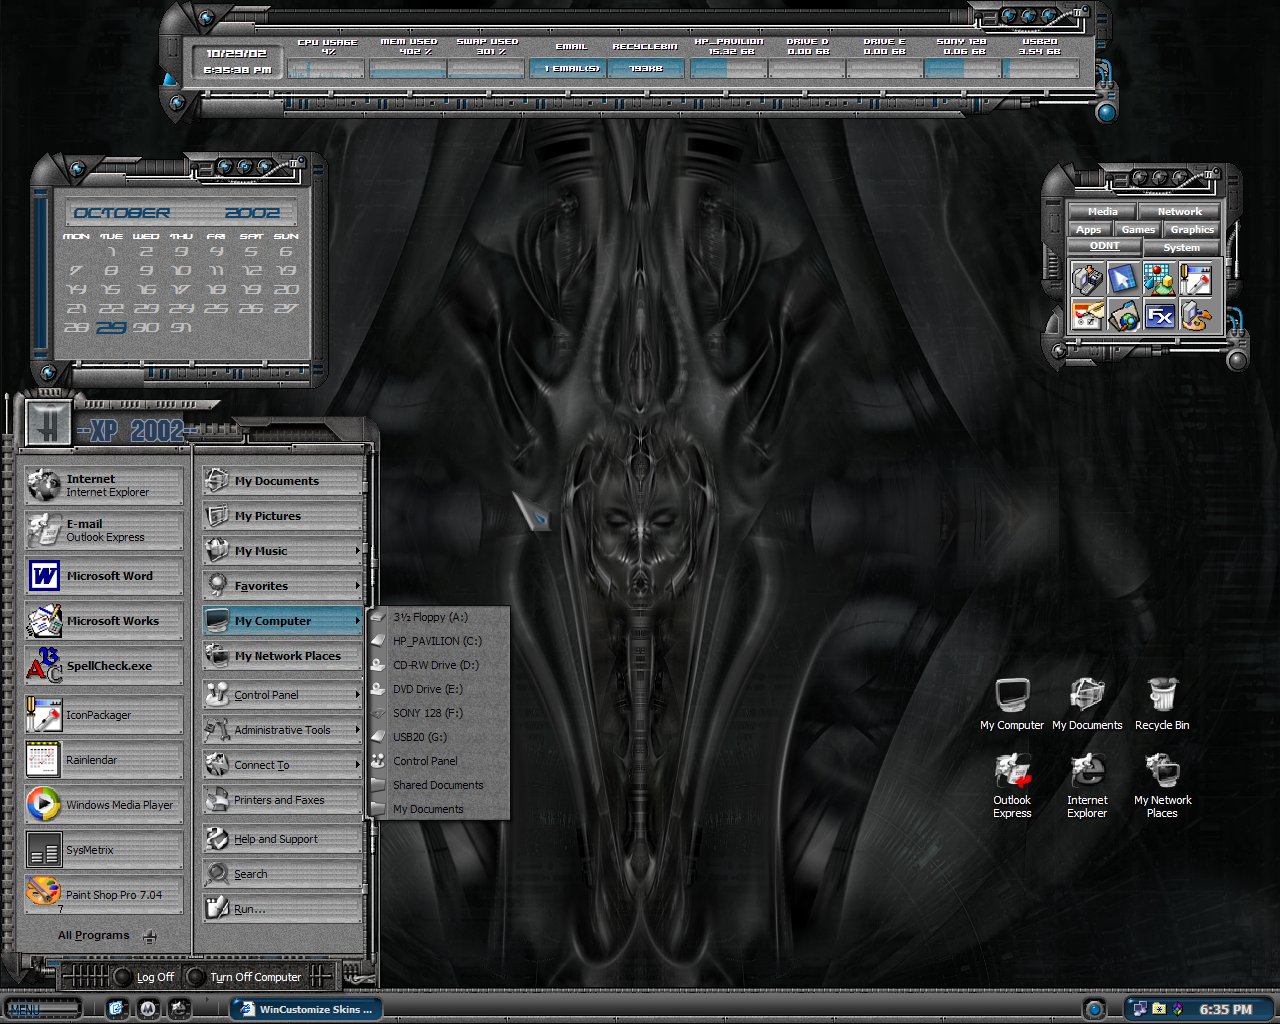Open My Pictures from the start menu
Image resolution: width=1280 pixels, height=1024 pixels.
282,516
